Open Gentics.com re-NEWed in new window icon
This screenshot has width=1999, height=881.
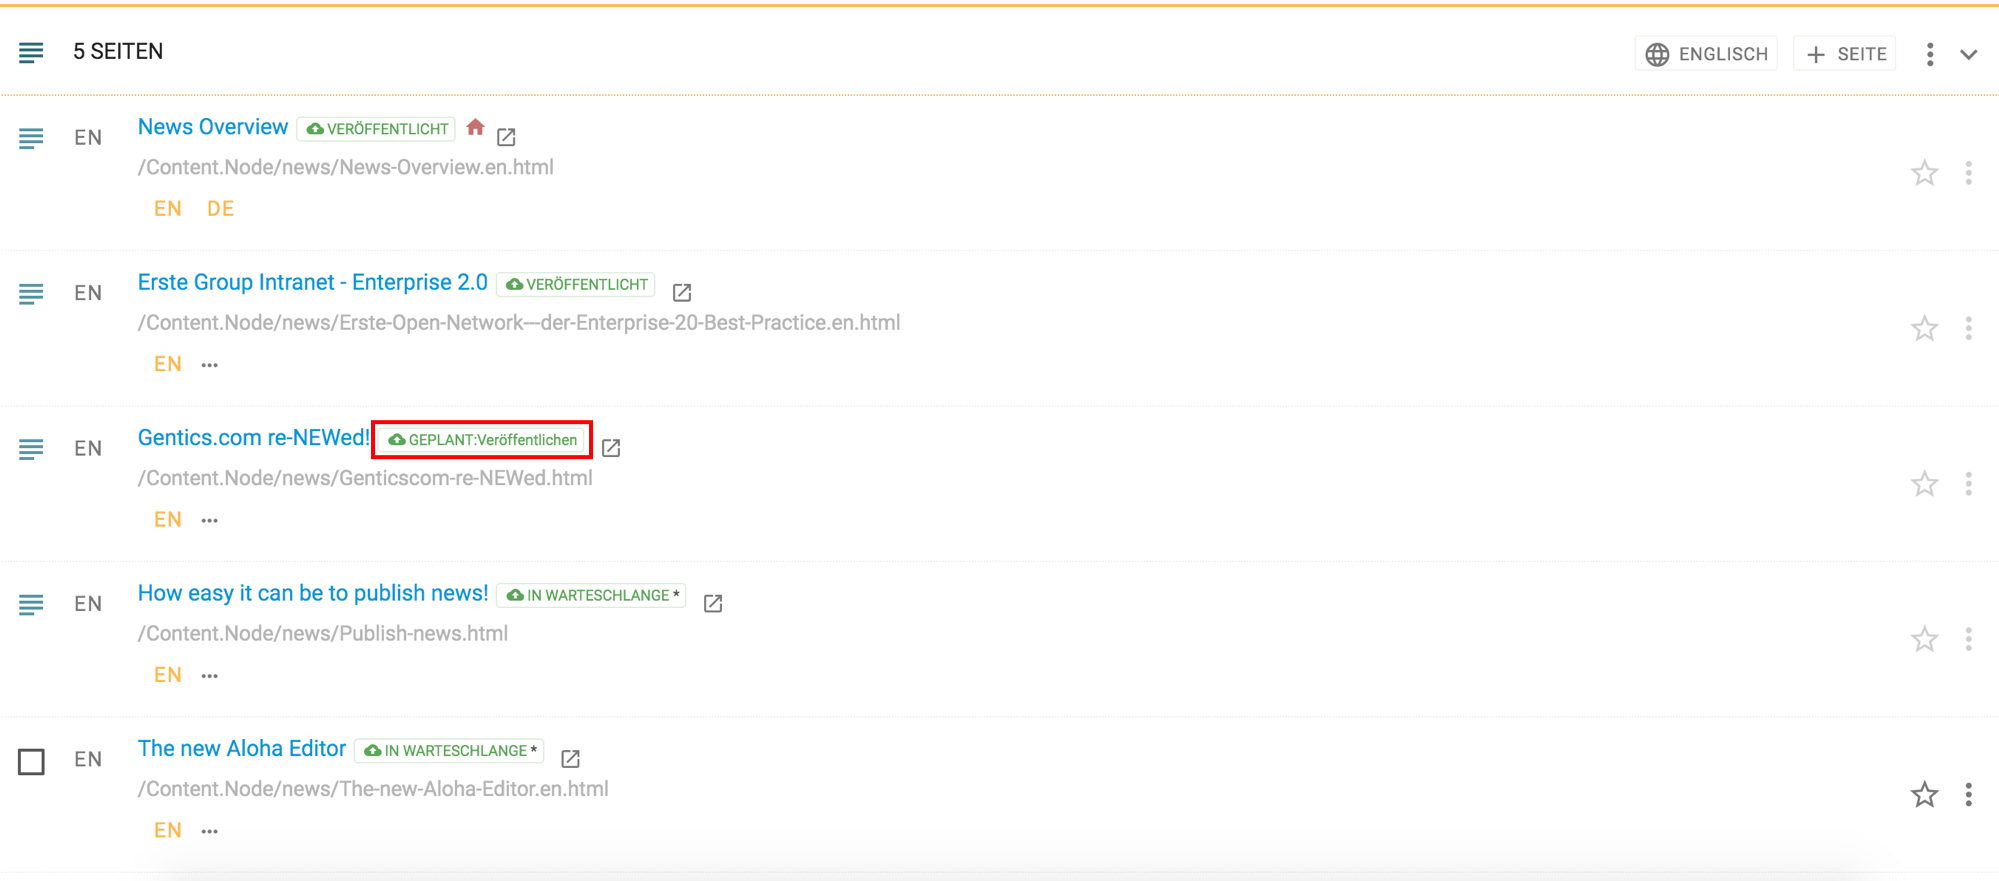(611, 448)
